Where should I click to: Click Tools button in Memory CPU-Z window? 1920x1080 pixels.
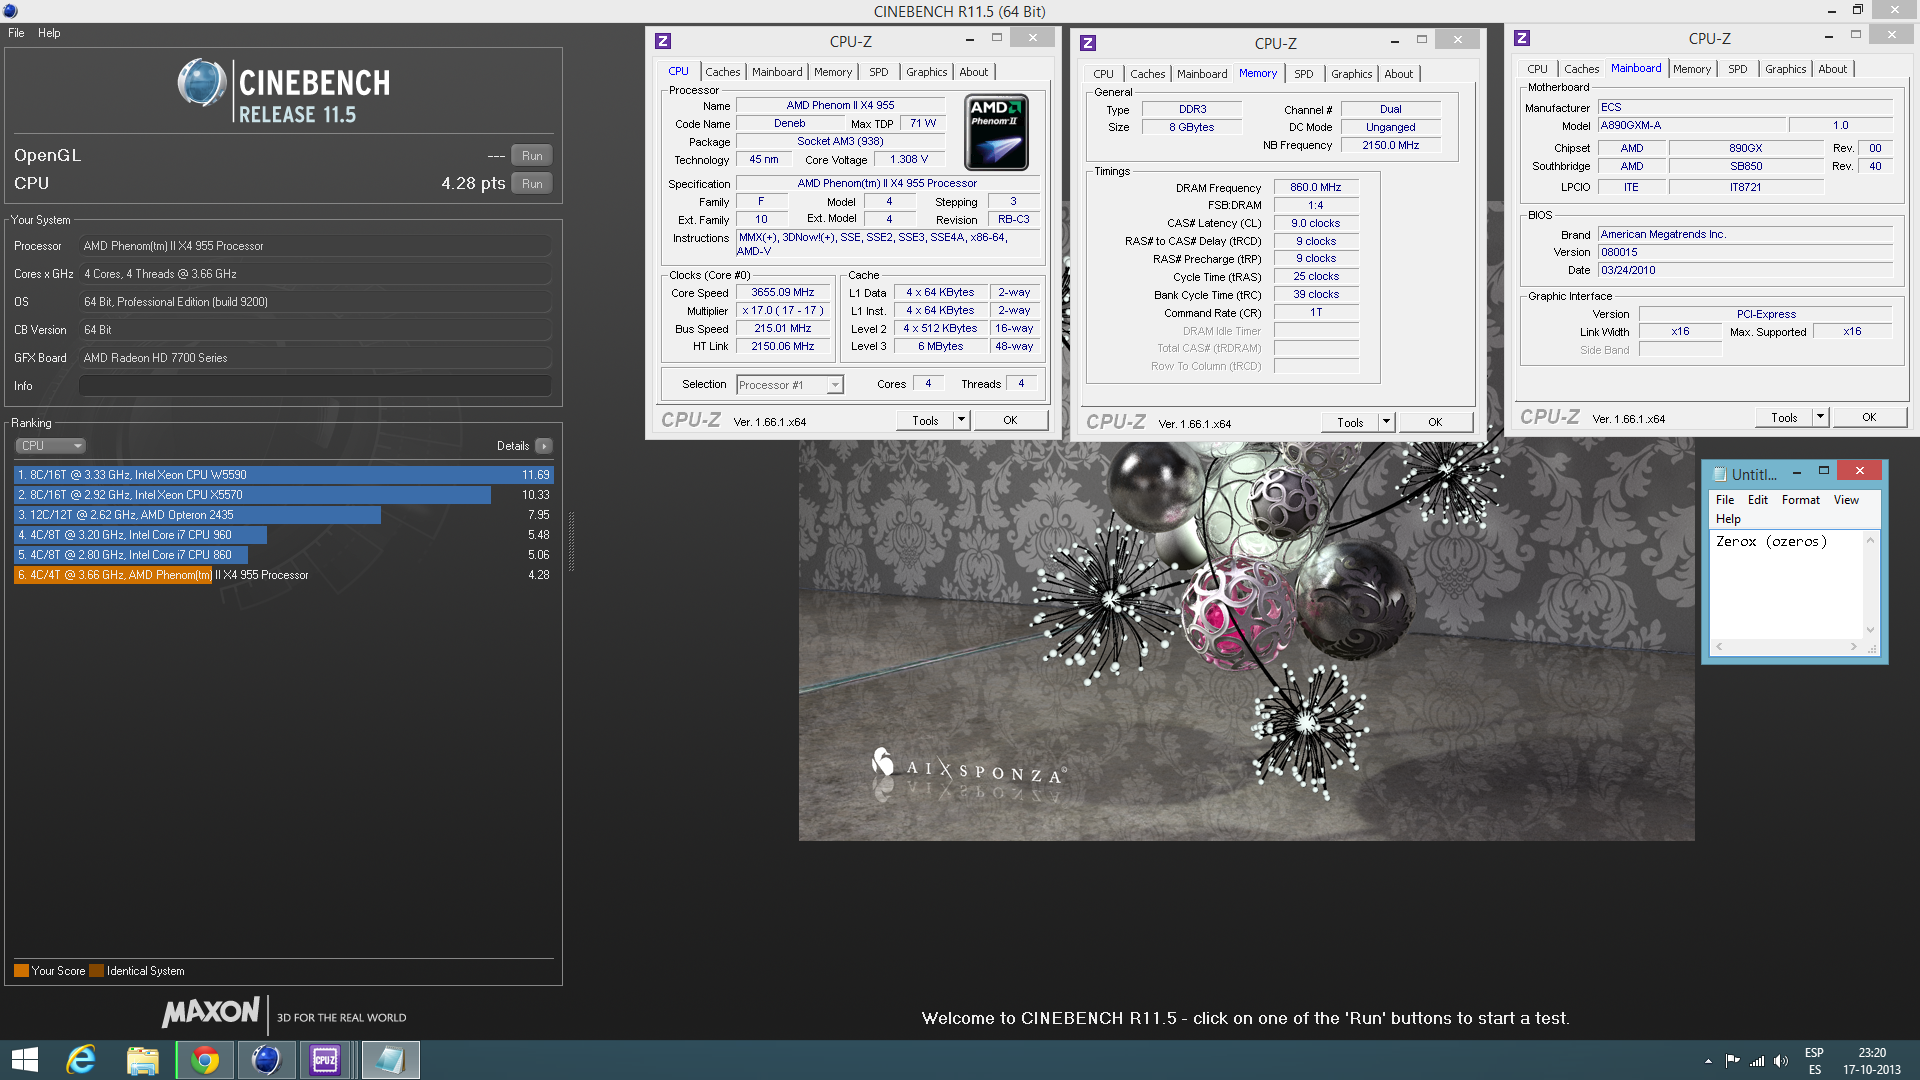click(1350, 423)
